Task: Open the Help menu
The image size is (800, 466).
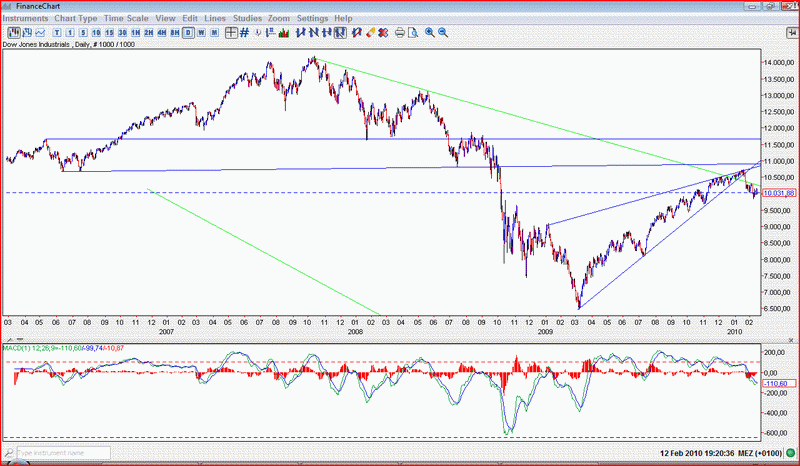Action: coord(343,18)
